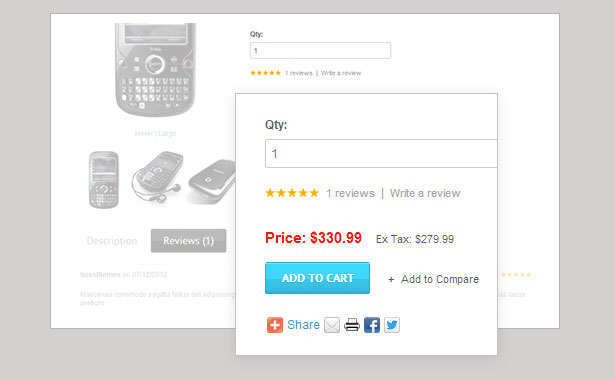
Task: Click the ADD TO CART button
Action: pos(317,278)
